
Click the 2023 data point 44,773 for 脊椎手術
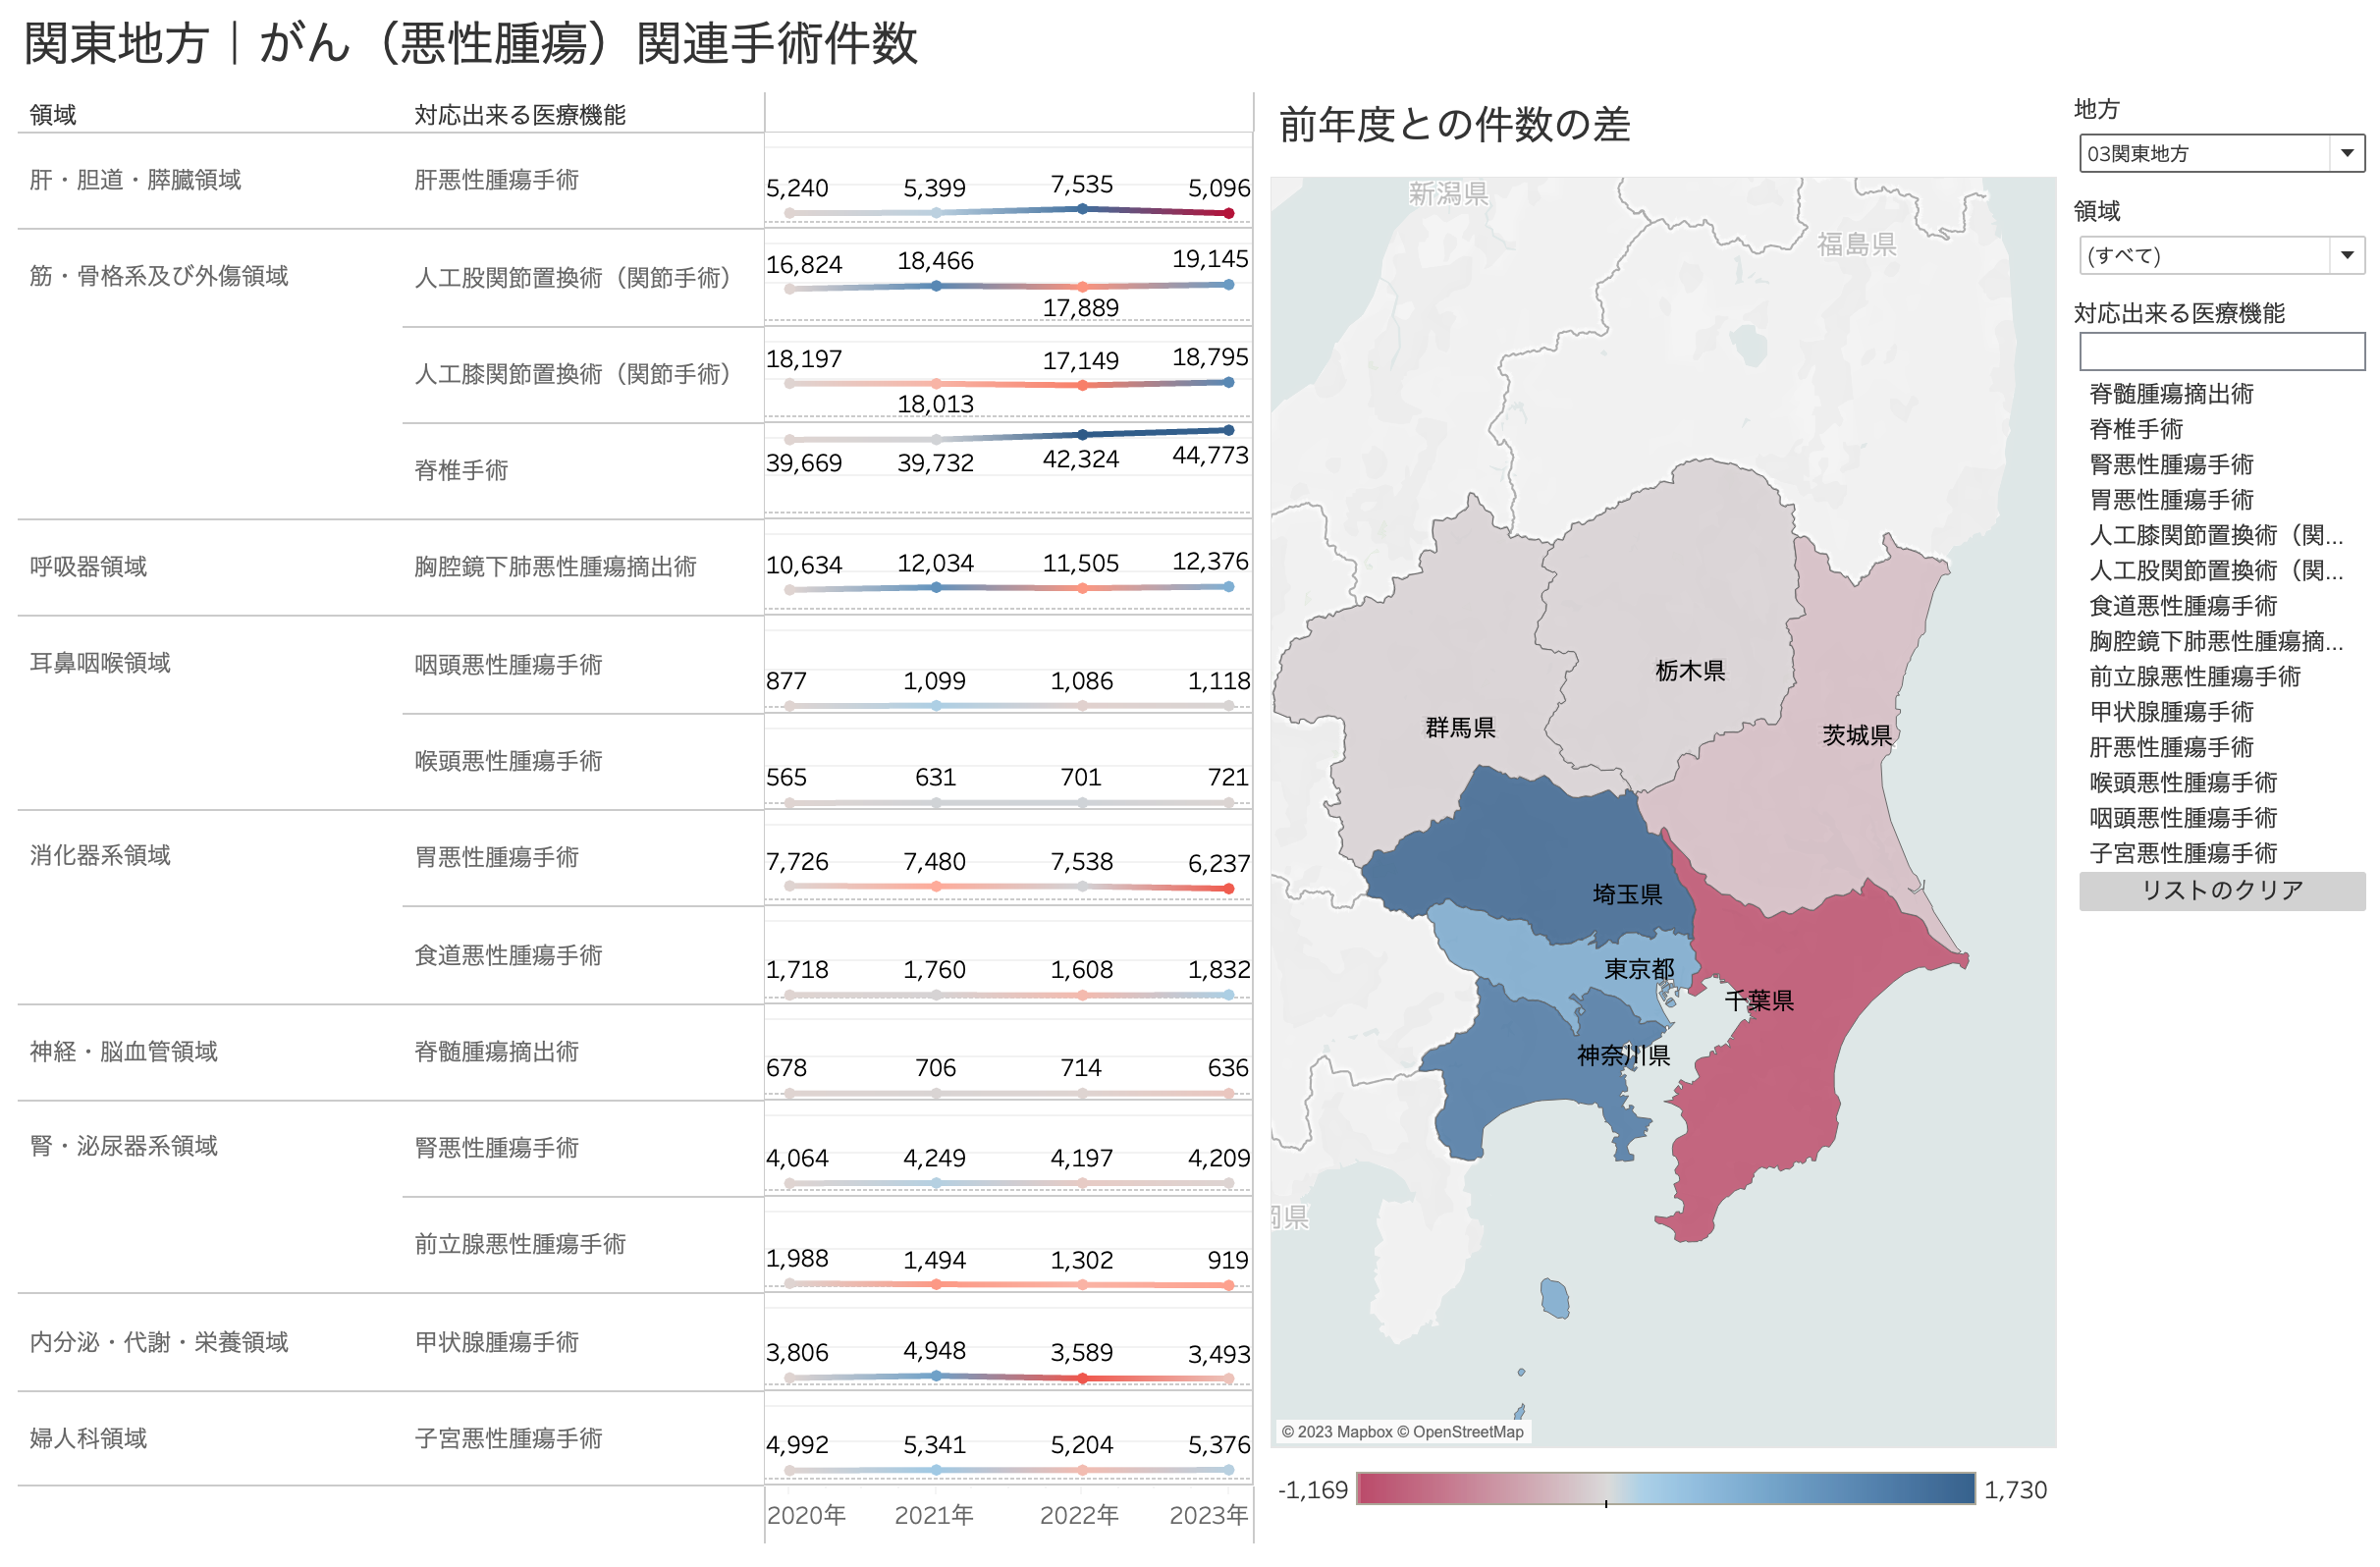point(1228,431)
